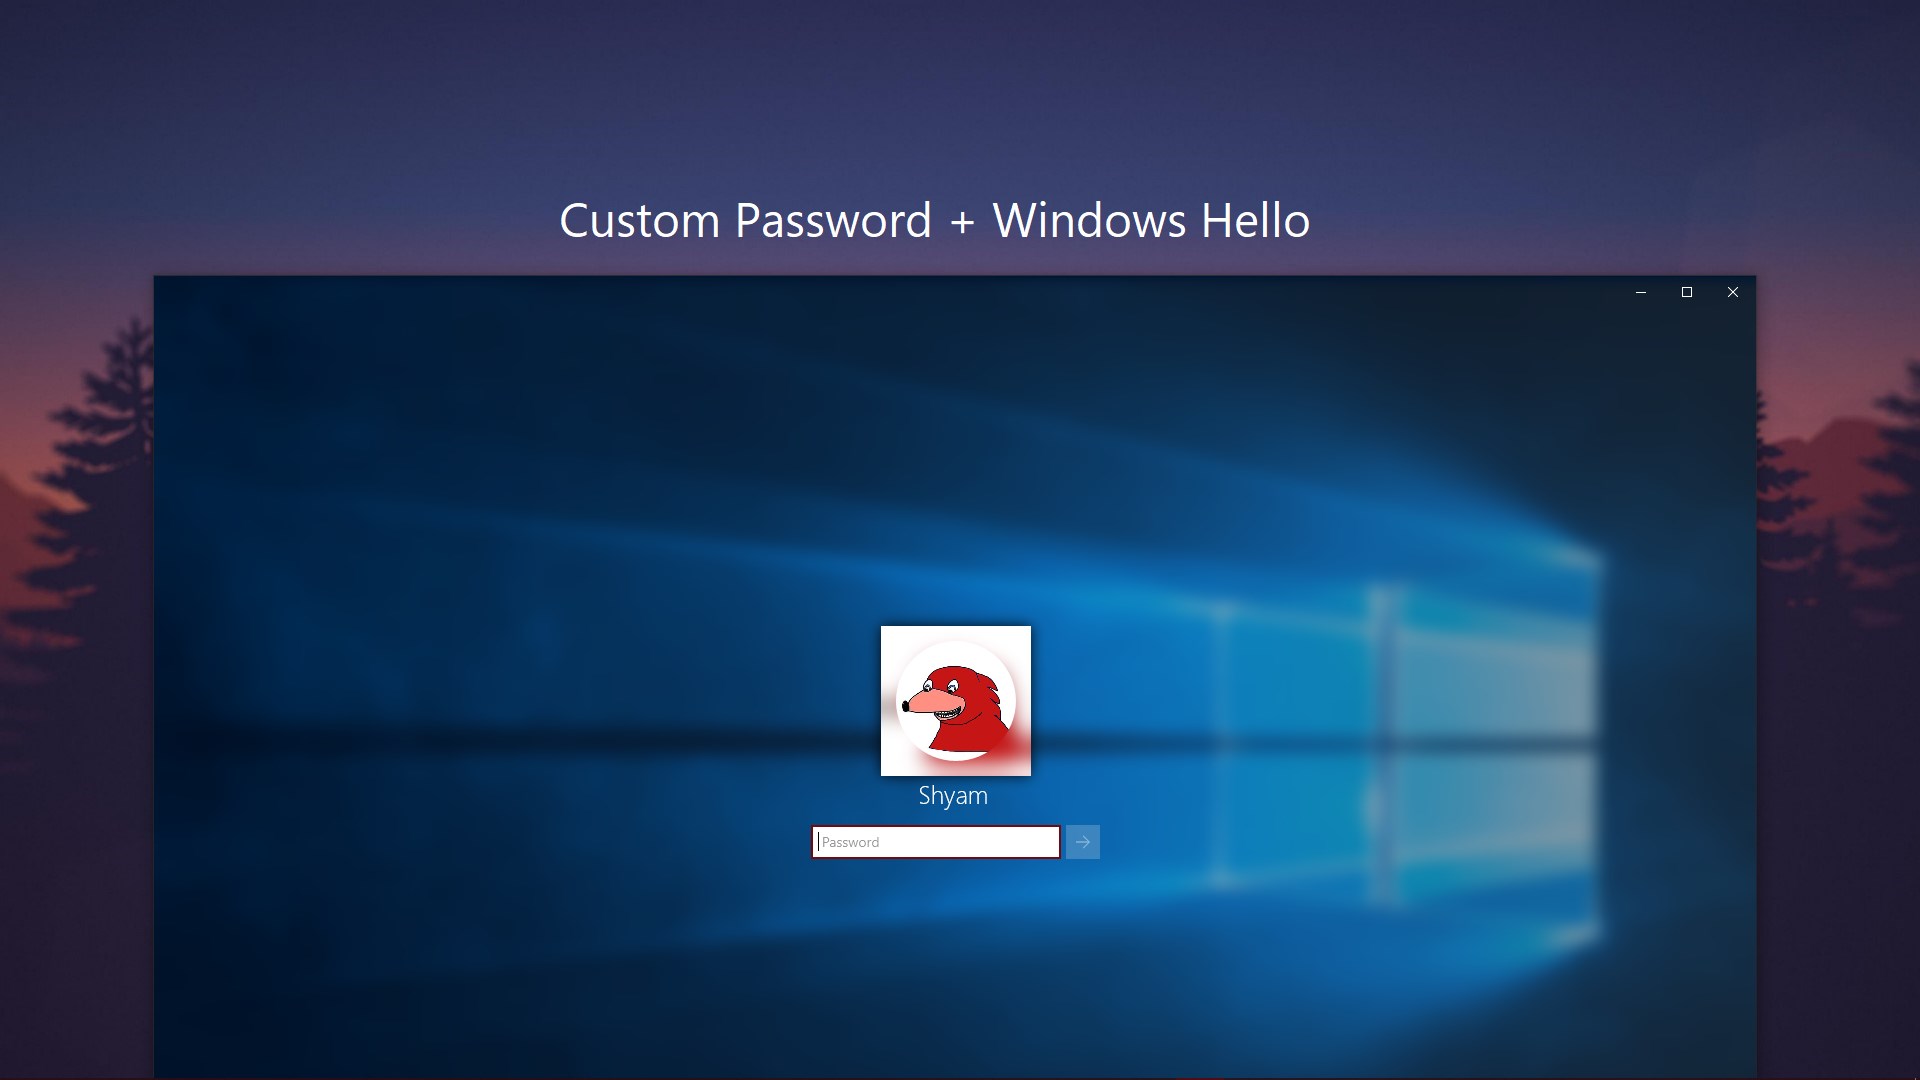
Task: Click the submit arrow next to the password field
Action: [x=1083, y=842]
